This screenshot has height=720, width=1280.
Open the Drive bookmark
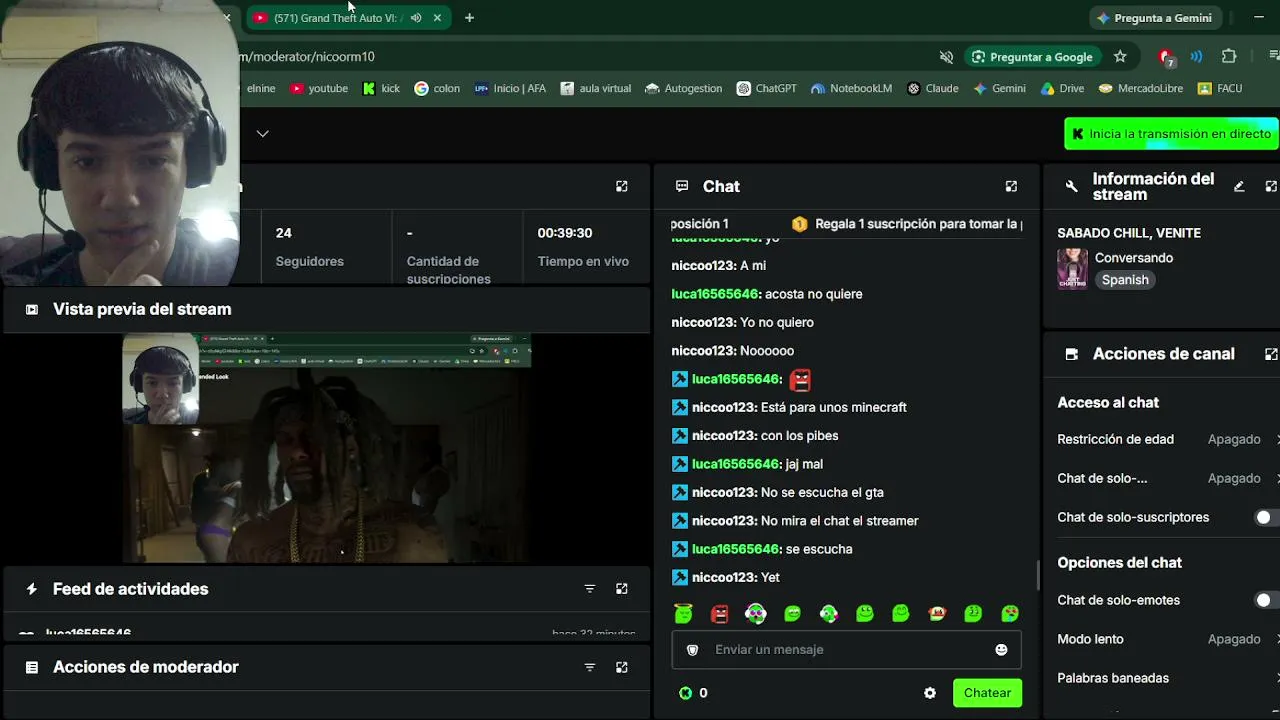pos(1062,88)
